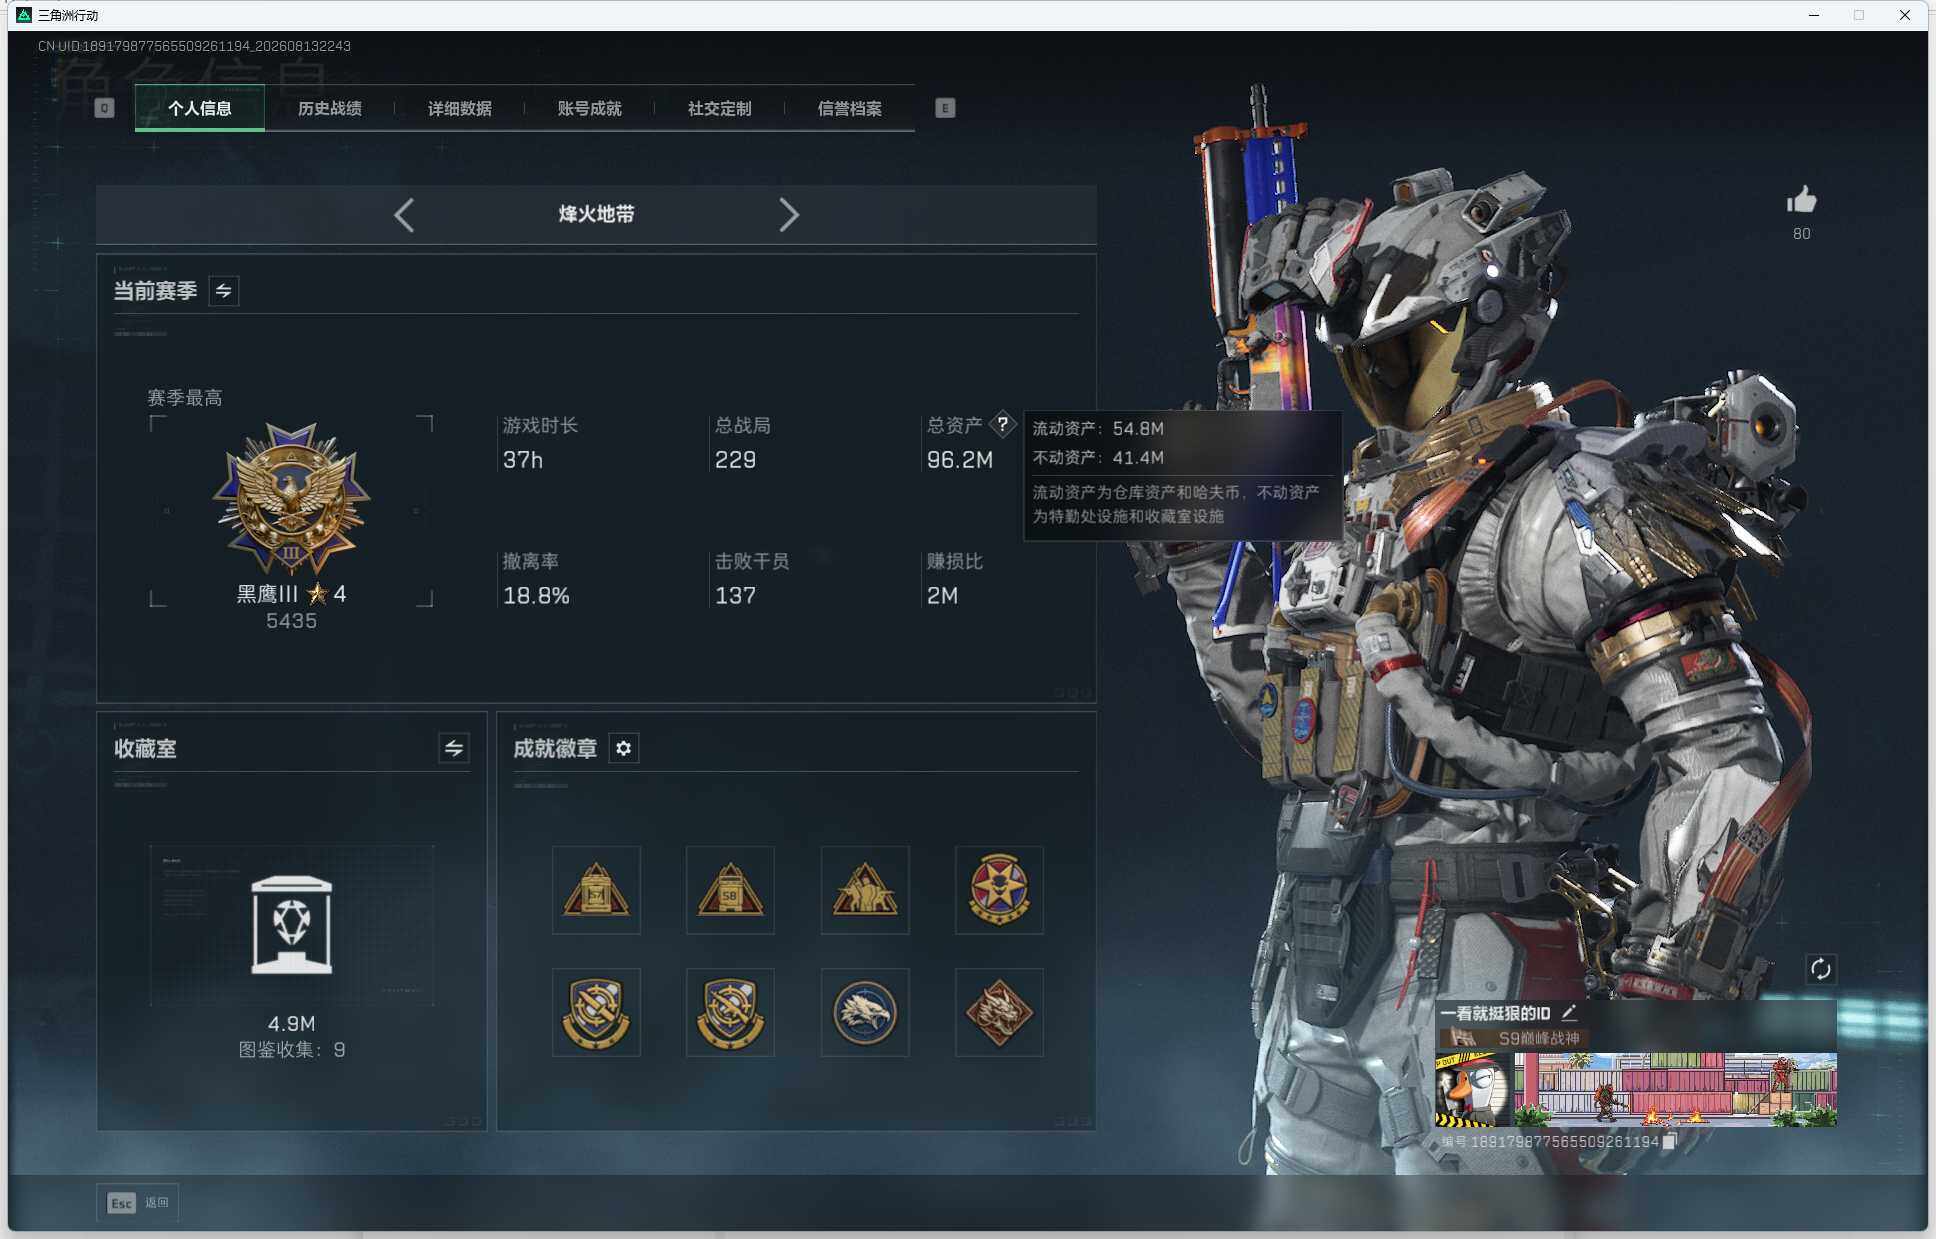Click the 流动资产 54.8M line

1098,428
